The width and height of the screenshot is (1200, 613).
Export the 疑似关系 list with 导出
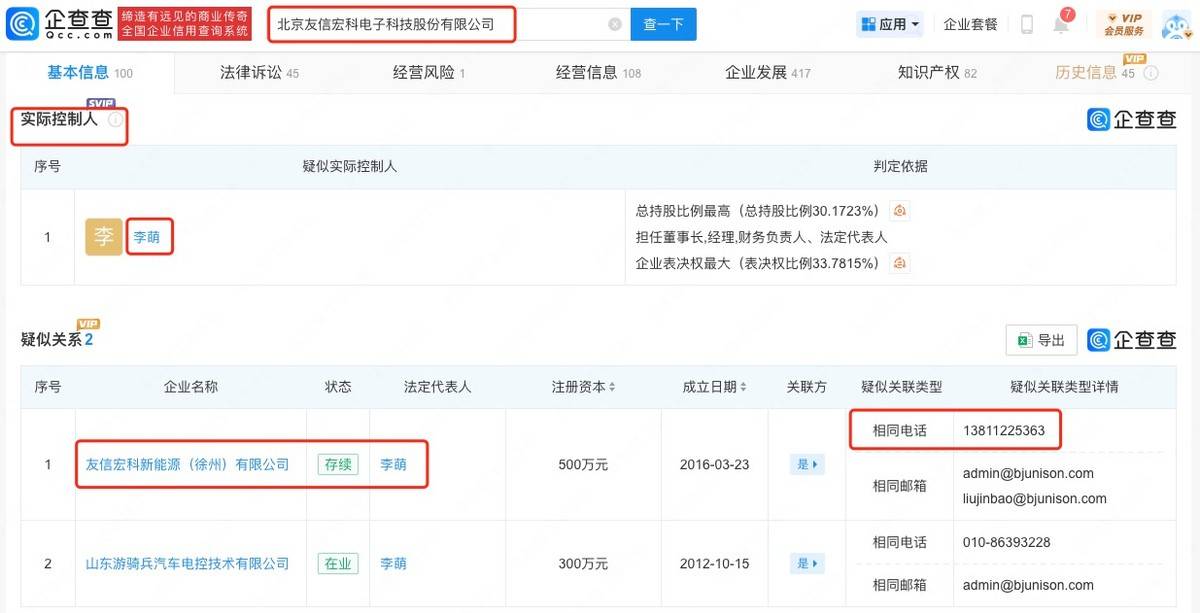point(1041,340)
